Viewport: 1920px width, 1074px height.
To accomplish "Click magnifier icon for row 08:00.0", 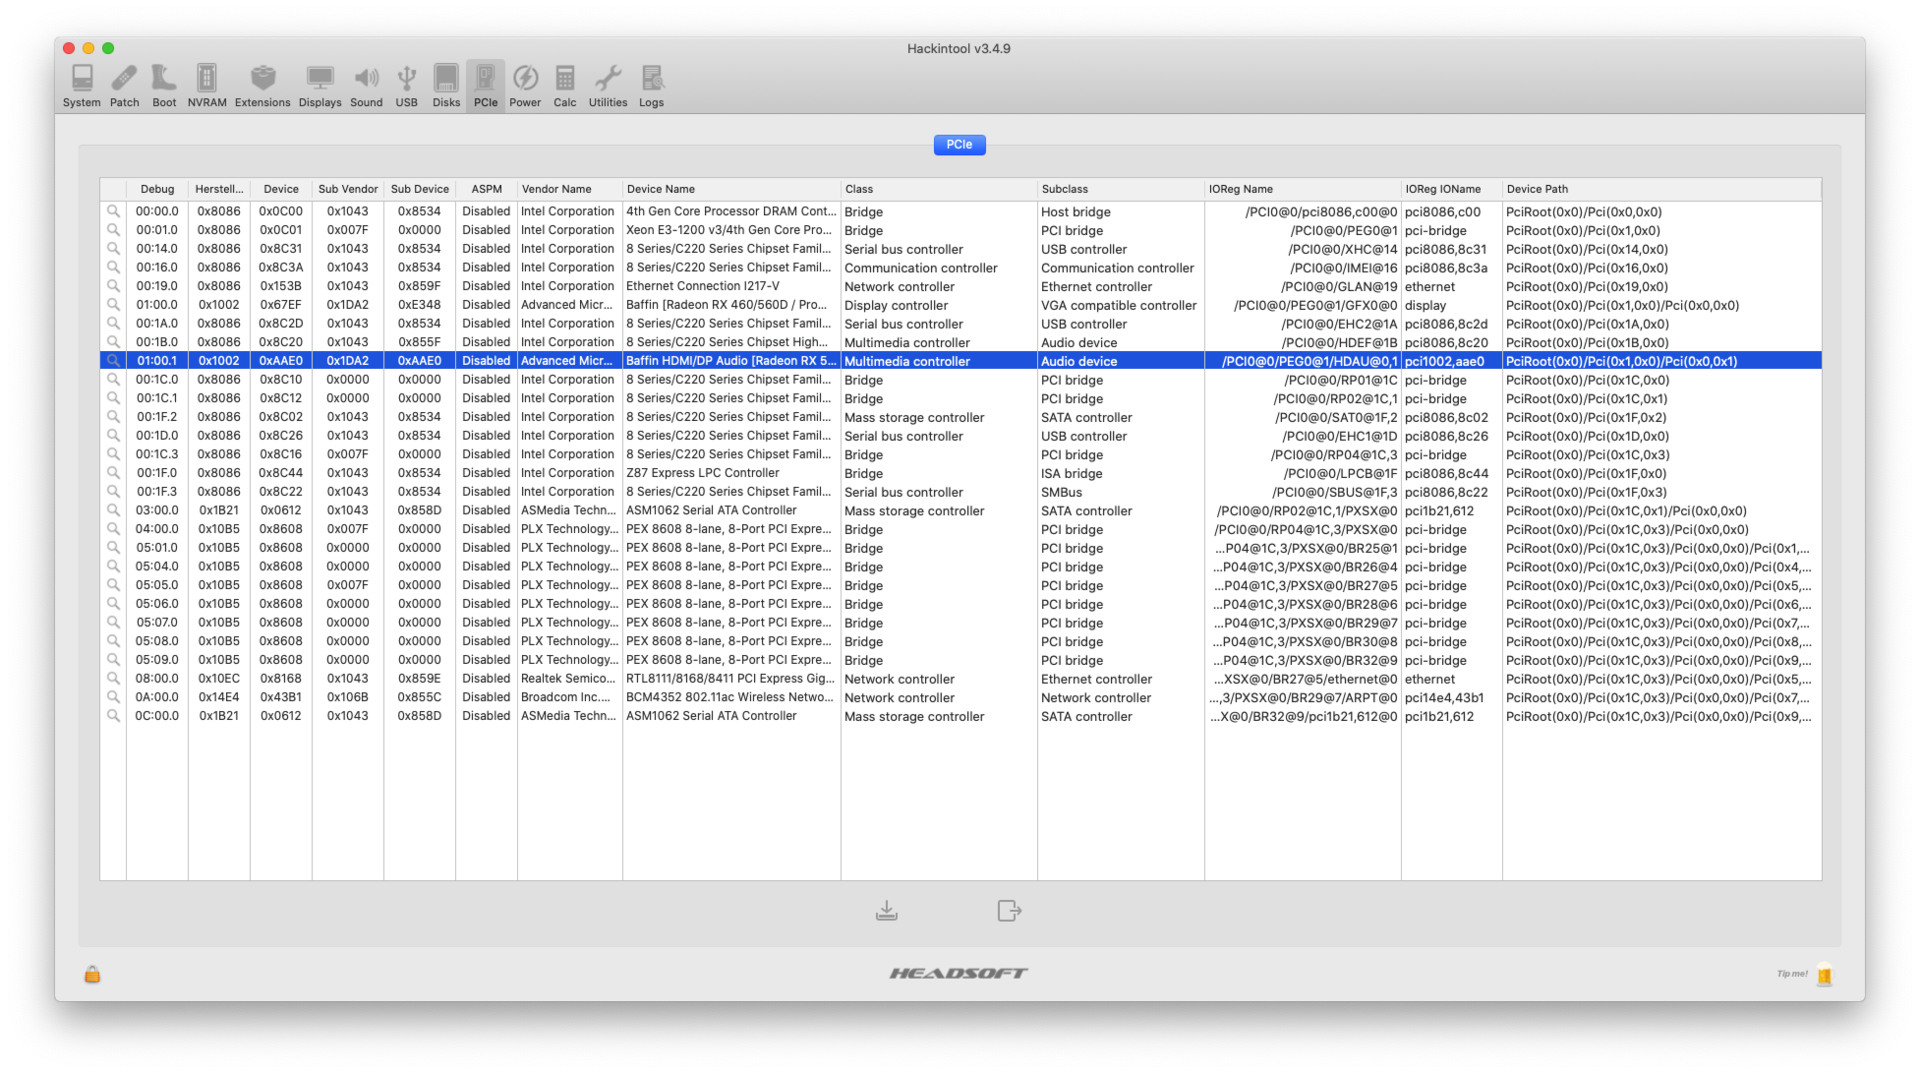I will [113, 679].
